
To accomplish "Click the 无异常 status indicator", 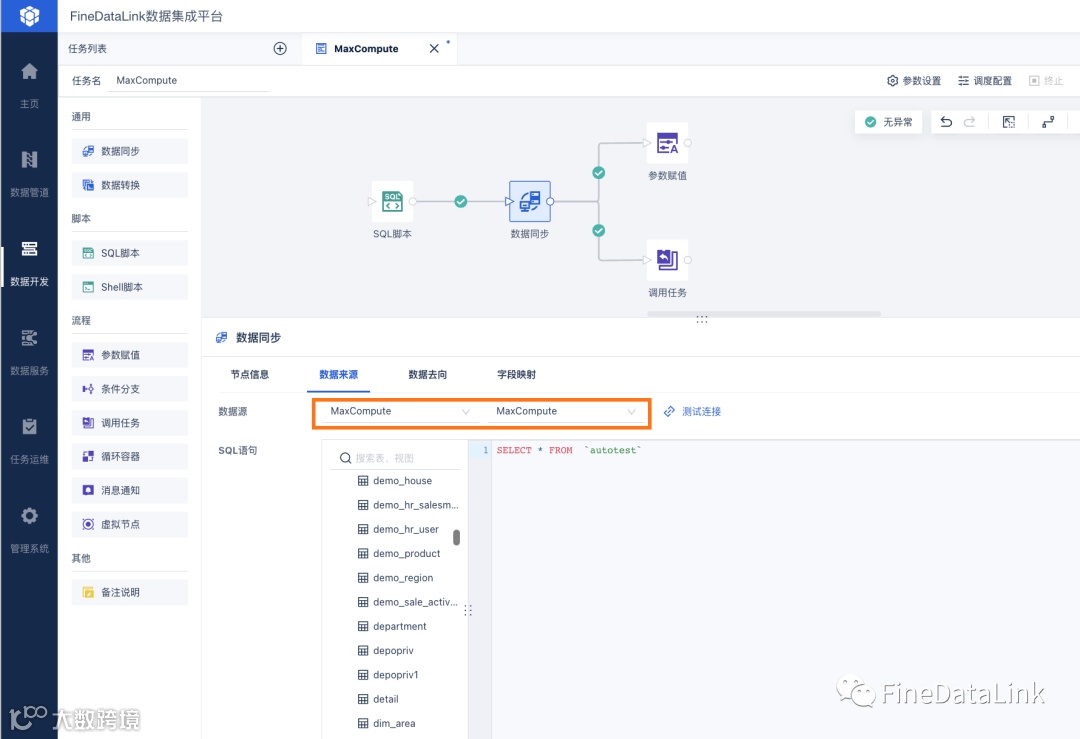I will pos(889,122).
